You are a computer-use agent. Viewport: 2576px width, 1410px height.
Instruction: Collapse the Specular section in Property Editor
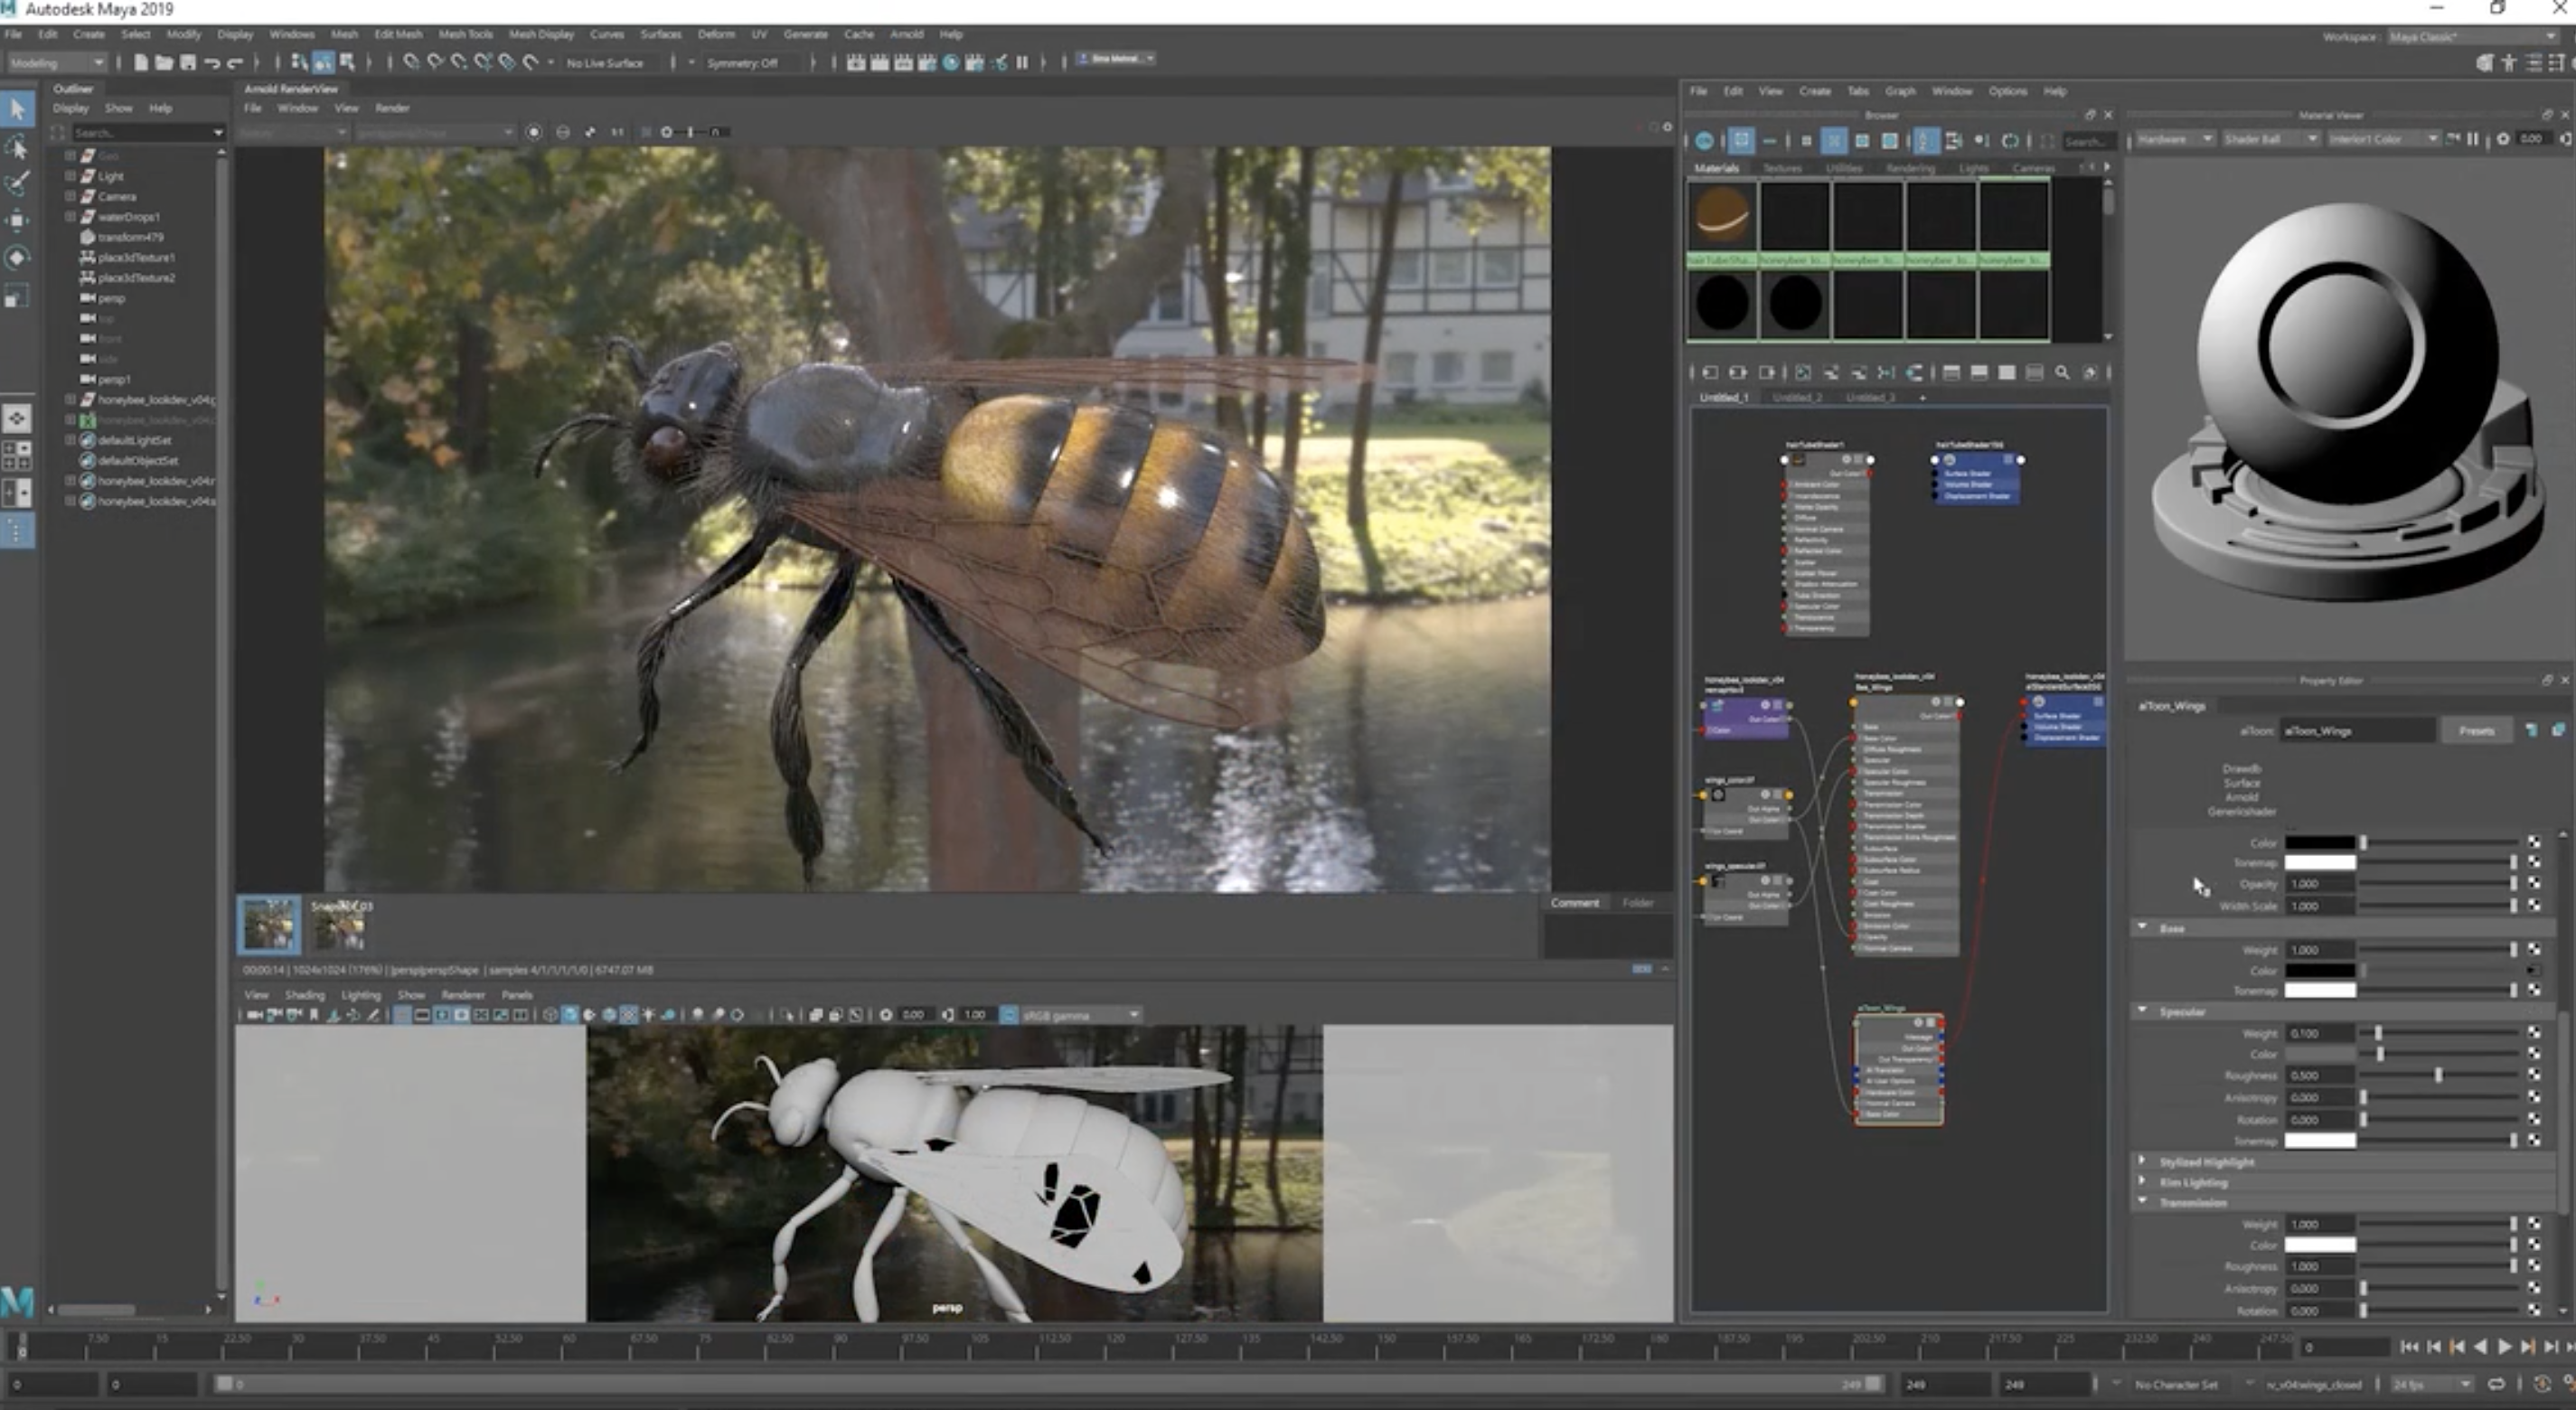2142,1010
